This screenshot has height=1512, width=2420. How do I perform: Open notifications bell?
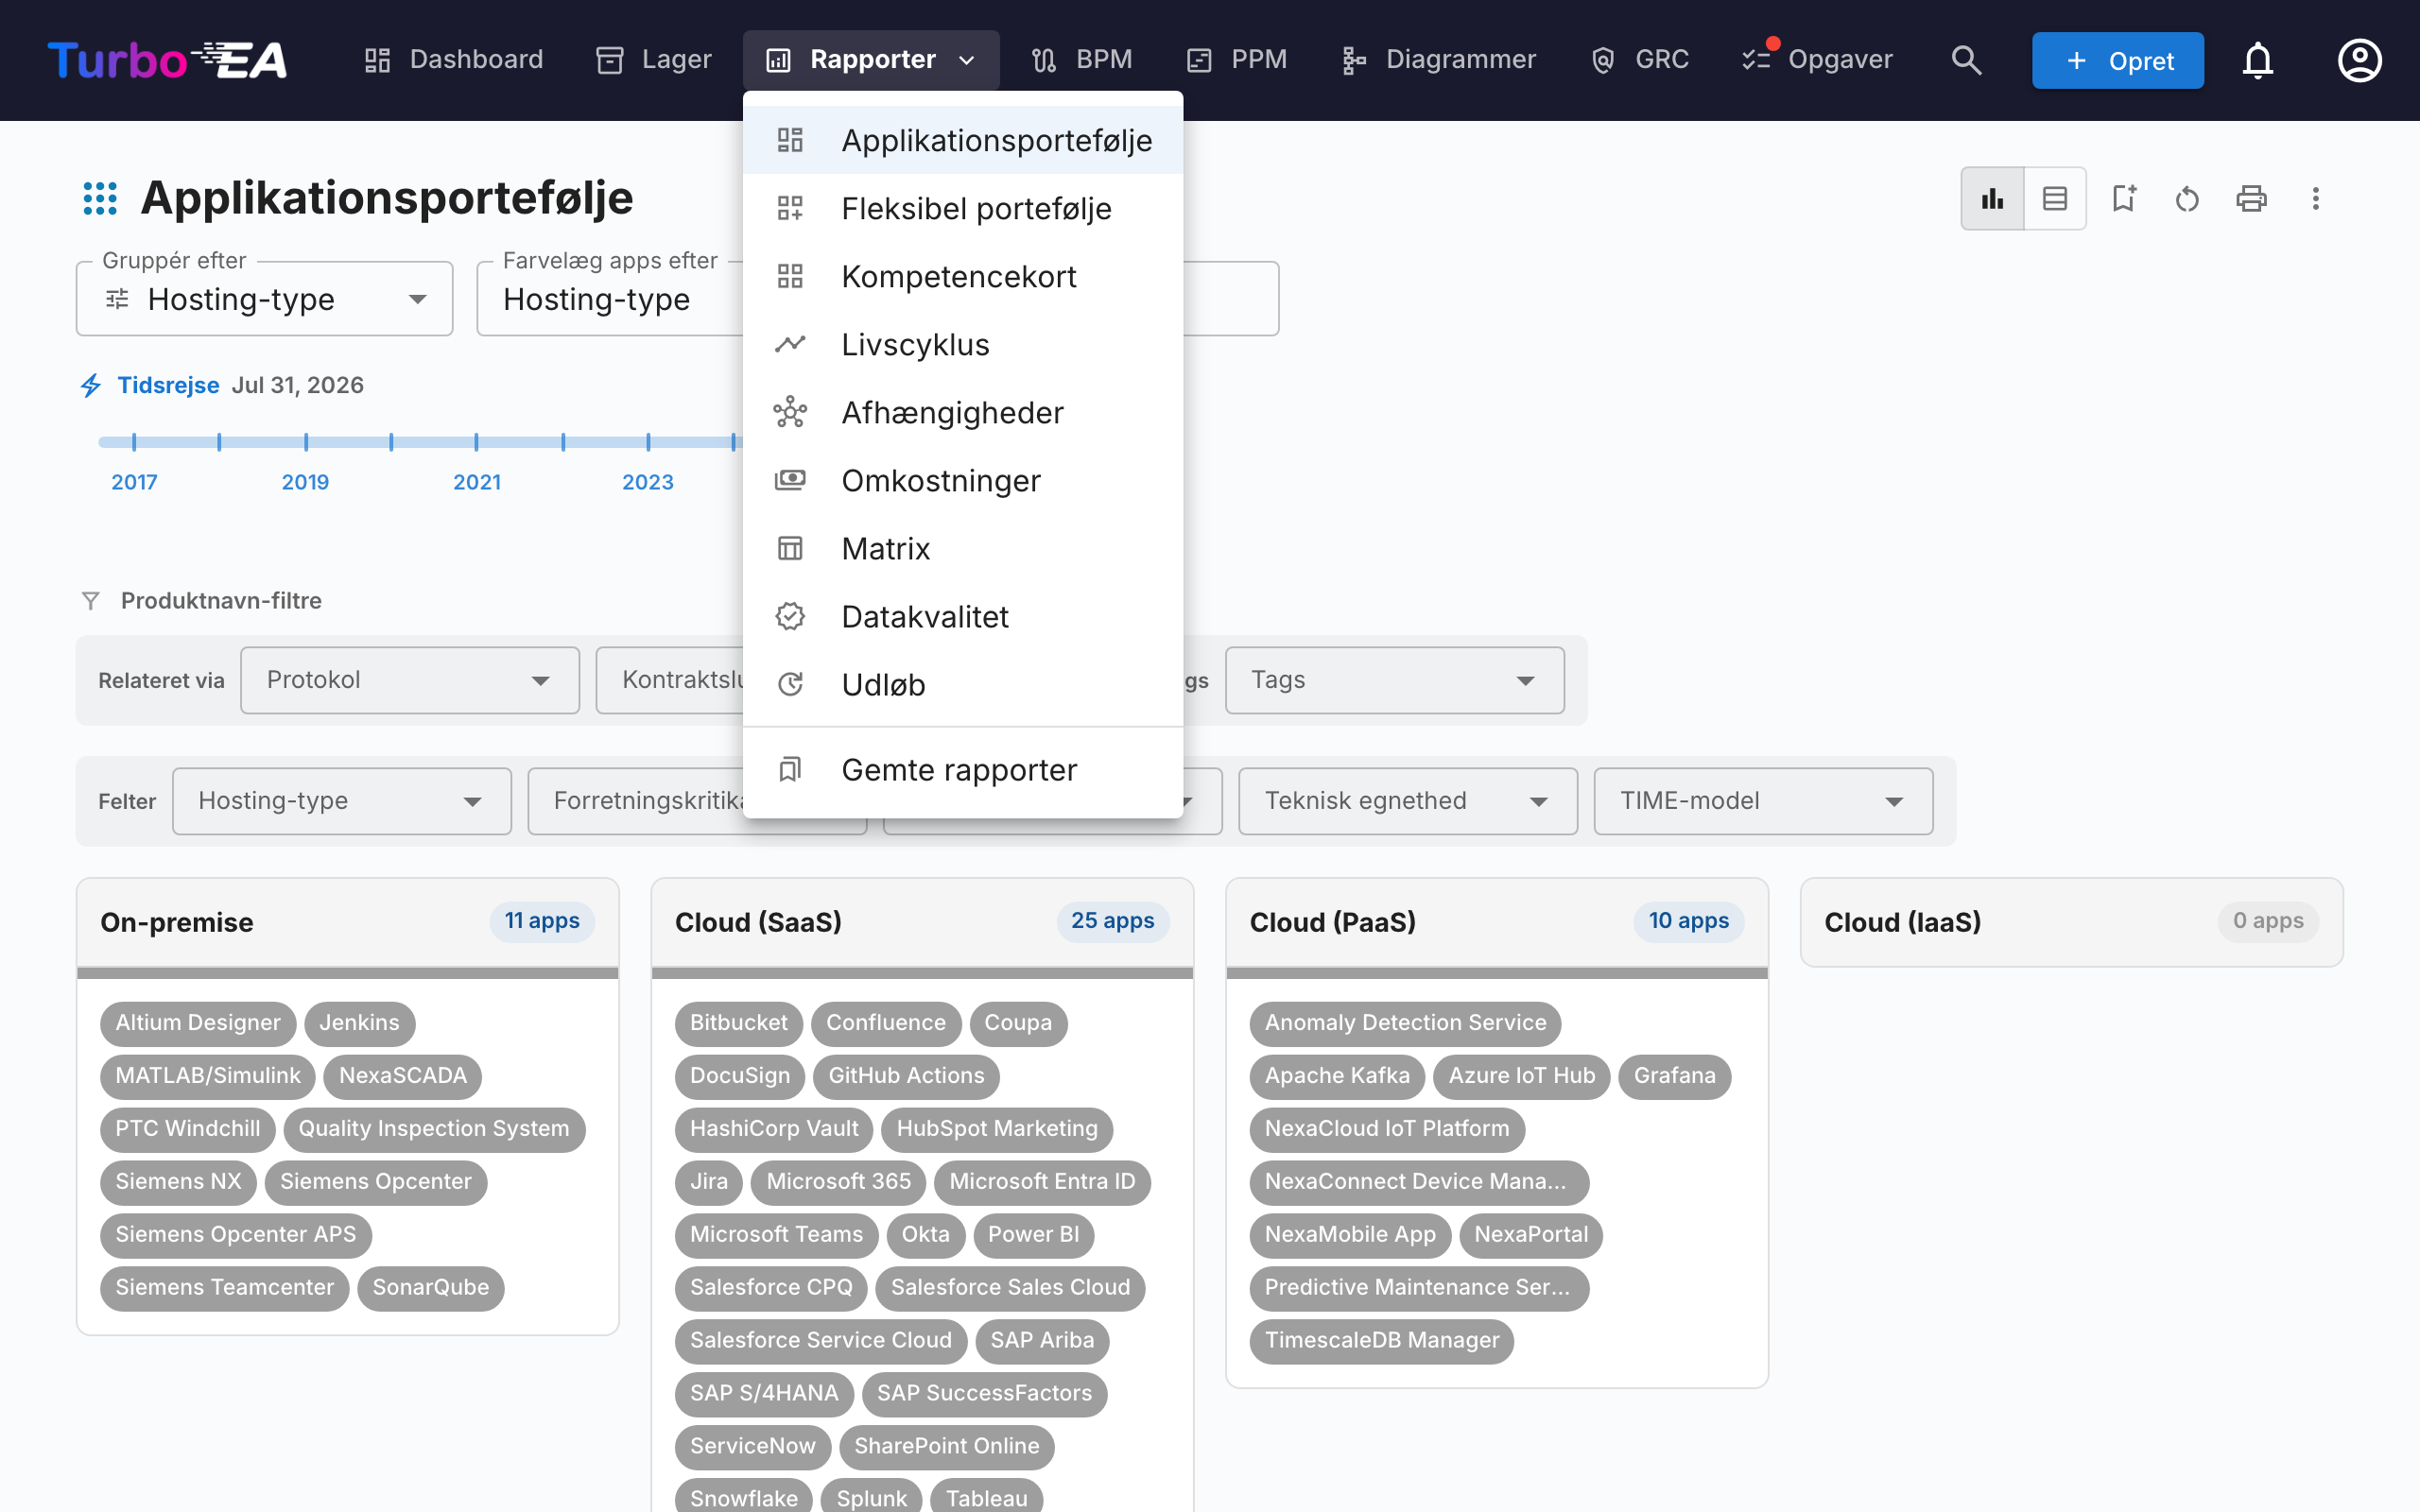pyautogui.click(x=2258, y=60)
